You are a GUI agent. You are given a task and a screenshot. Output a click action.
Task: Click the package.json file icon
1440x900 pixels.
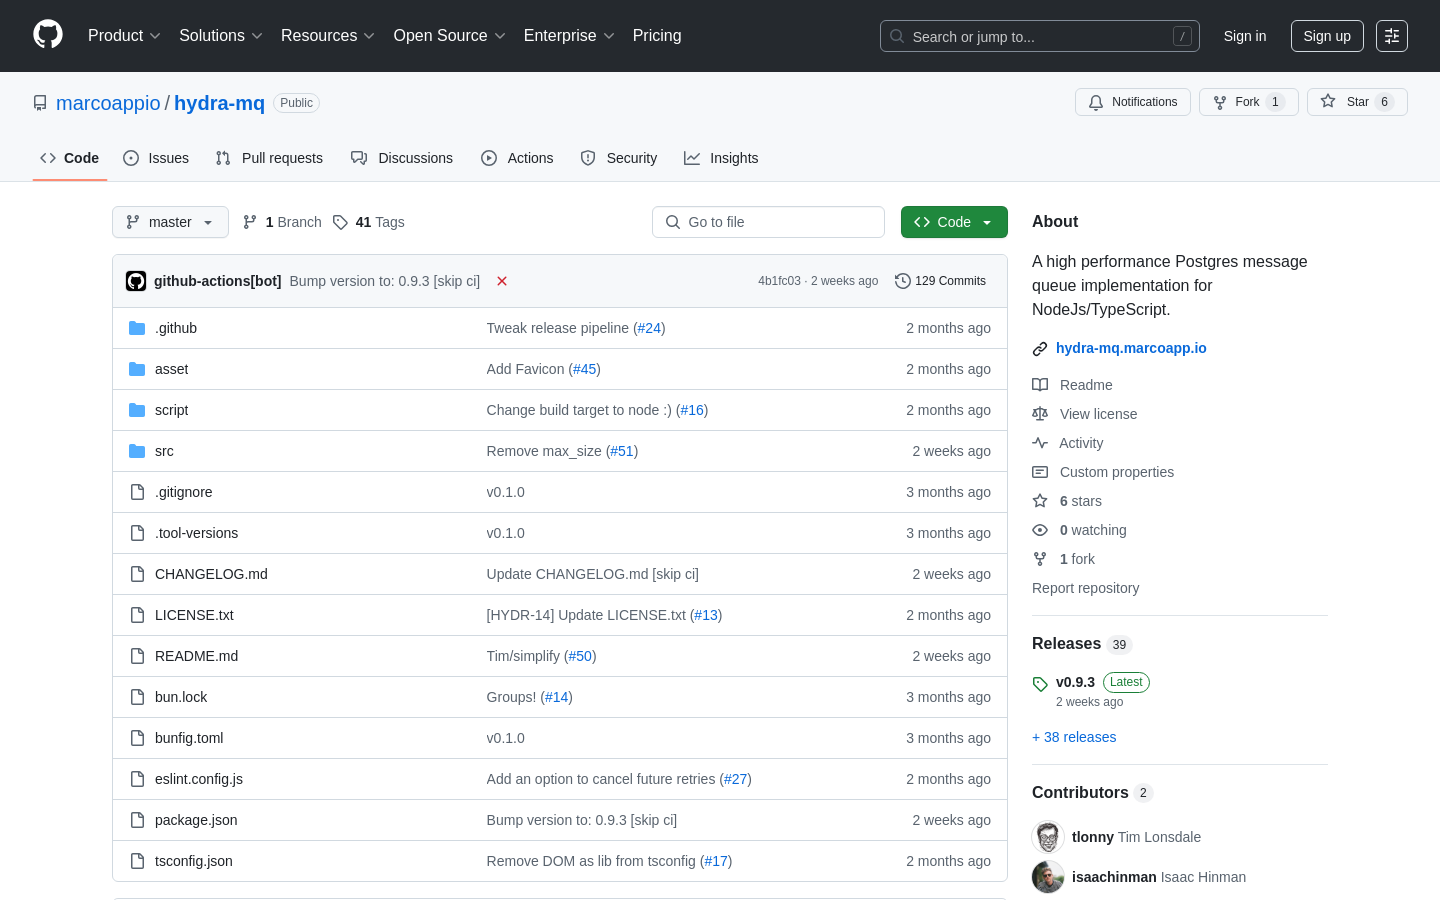[137, 820]
